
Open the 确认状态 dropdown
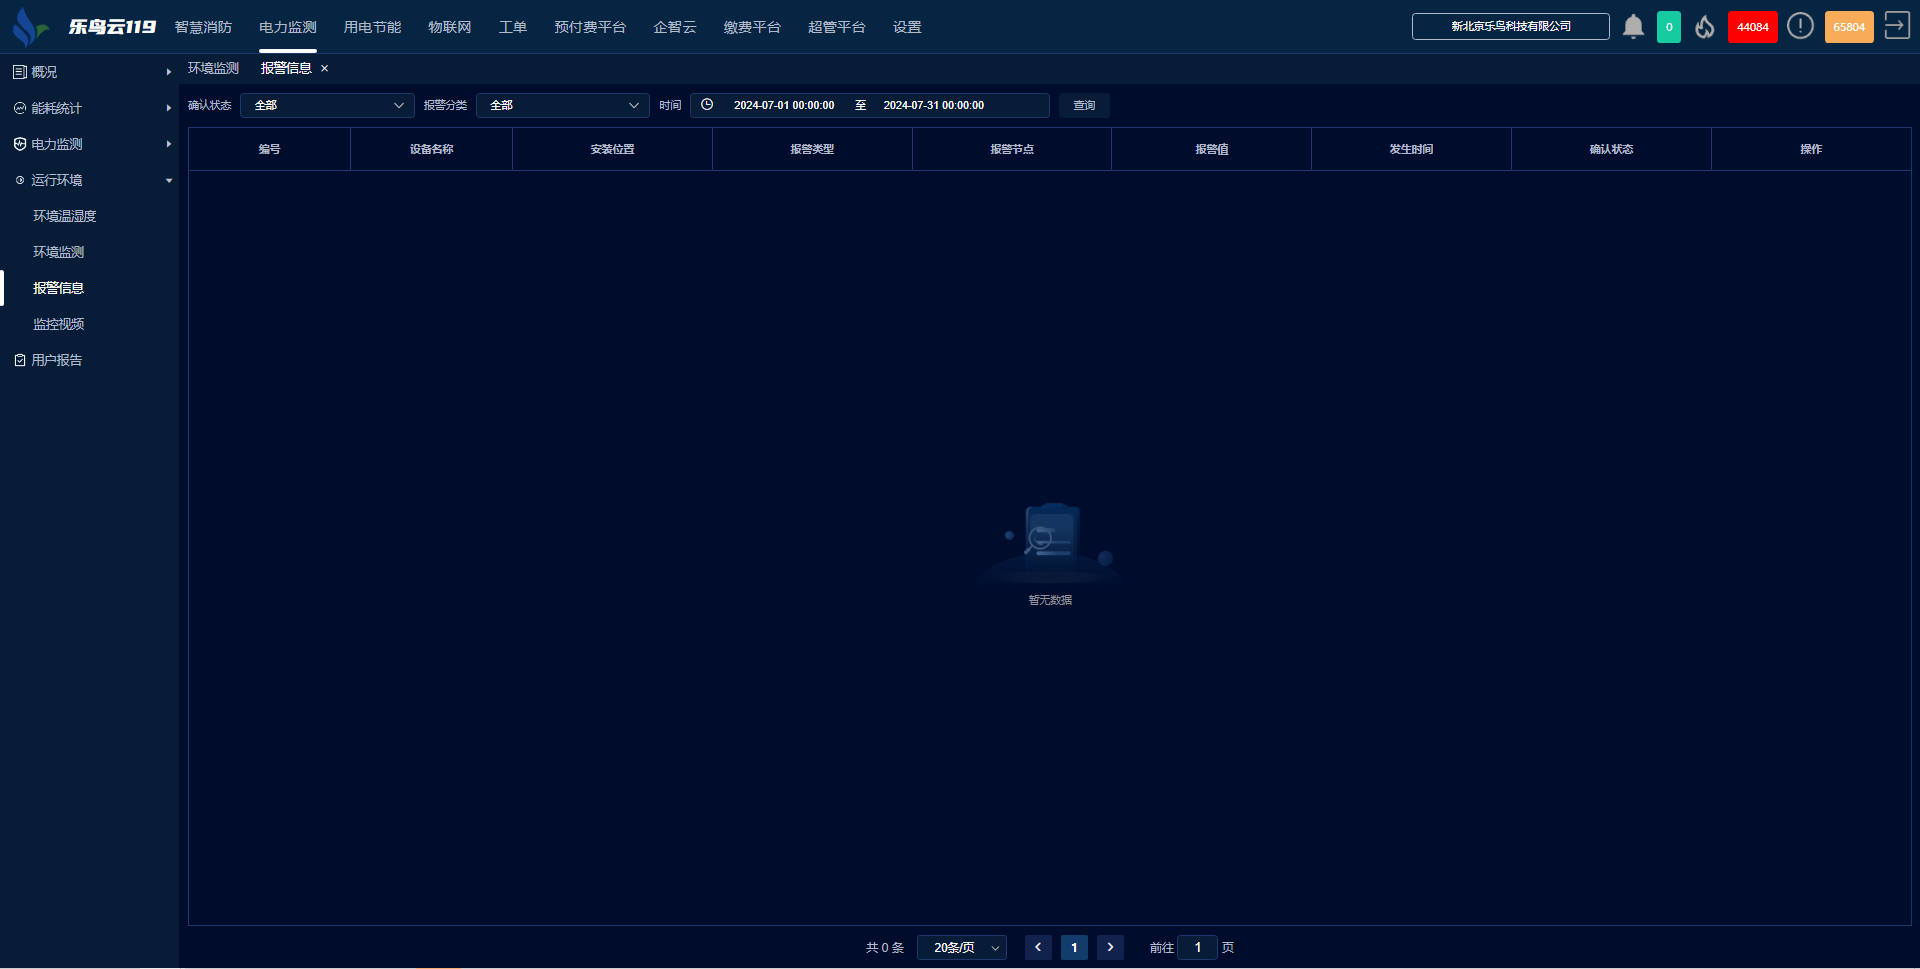tap(327, 105)
